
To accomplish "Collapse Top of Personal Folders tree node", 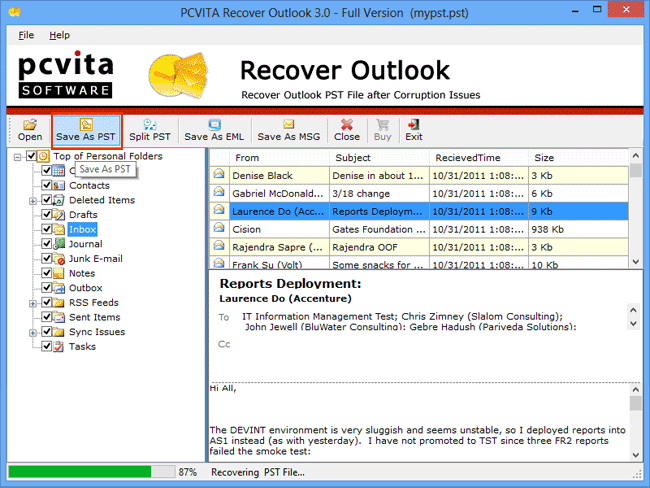I will 17,157.
